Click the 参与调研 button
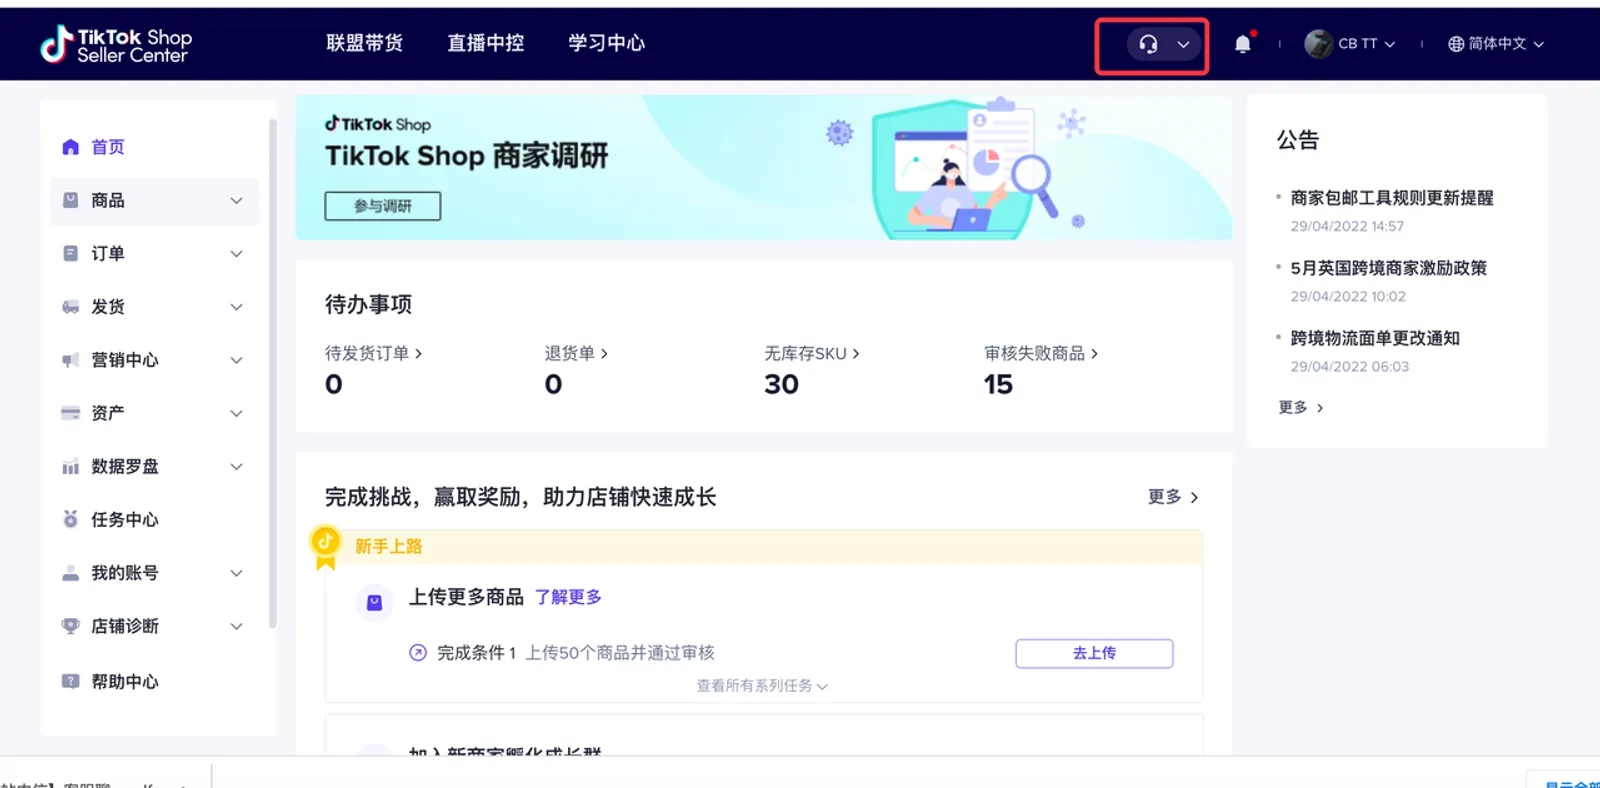This screenshot has width=1600, height=788. [383, 206]
